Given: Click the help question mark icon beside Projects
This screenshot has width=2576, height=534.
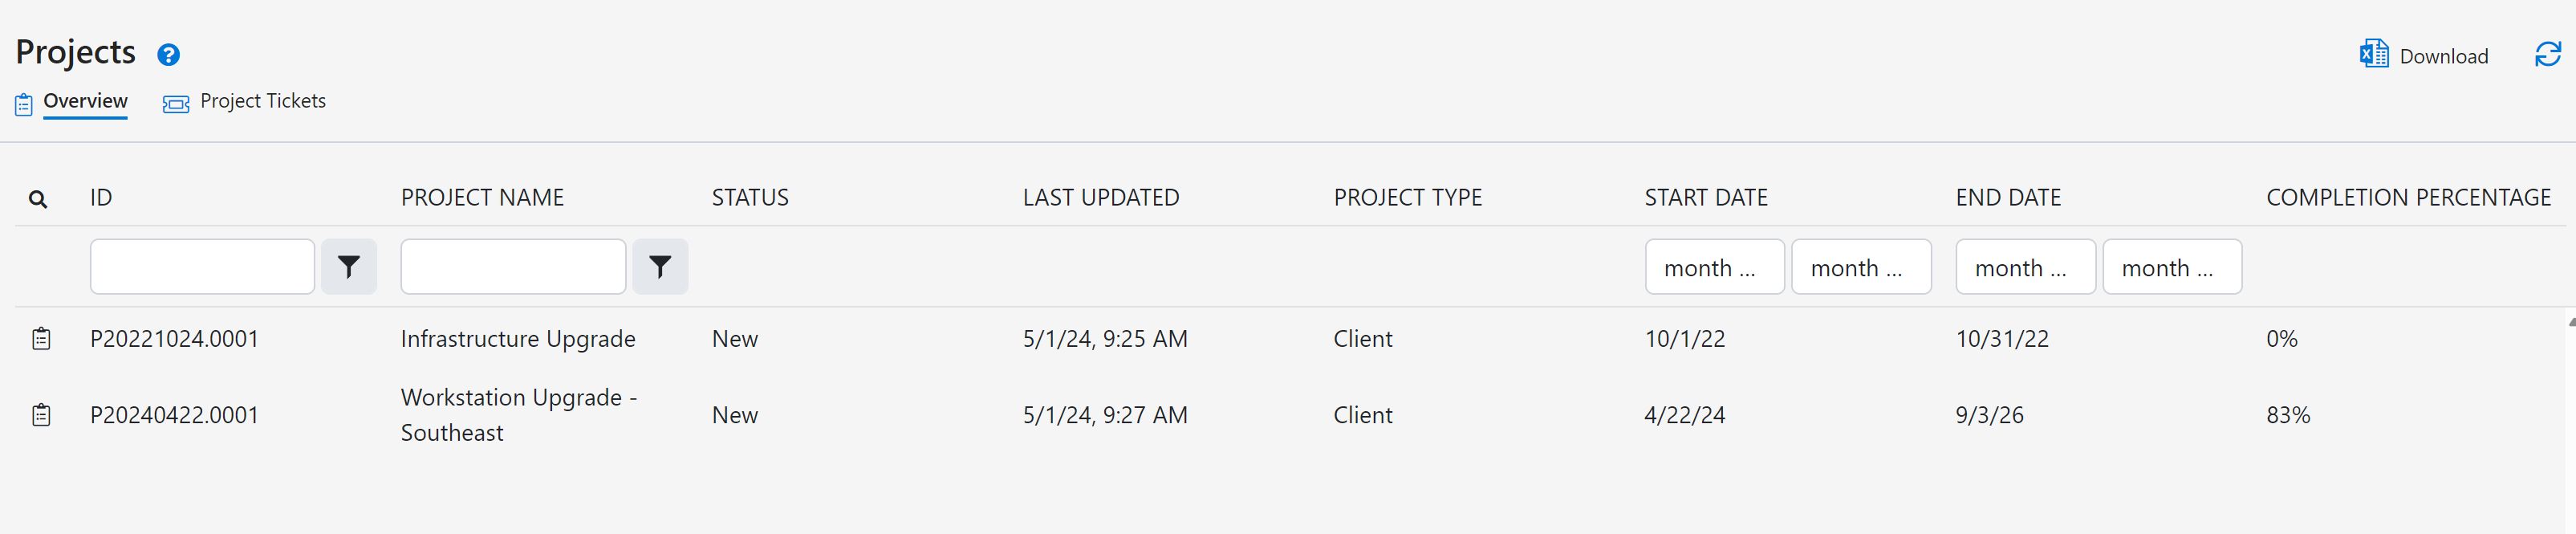Looking at the screenshot, I should click(168, 55).
